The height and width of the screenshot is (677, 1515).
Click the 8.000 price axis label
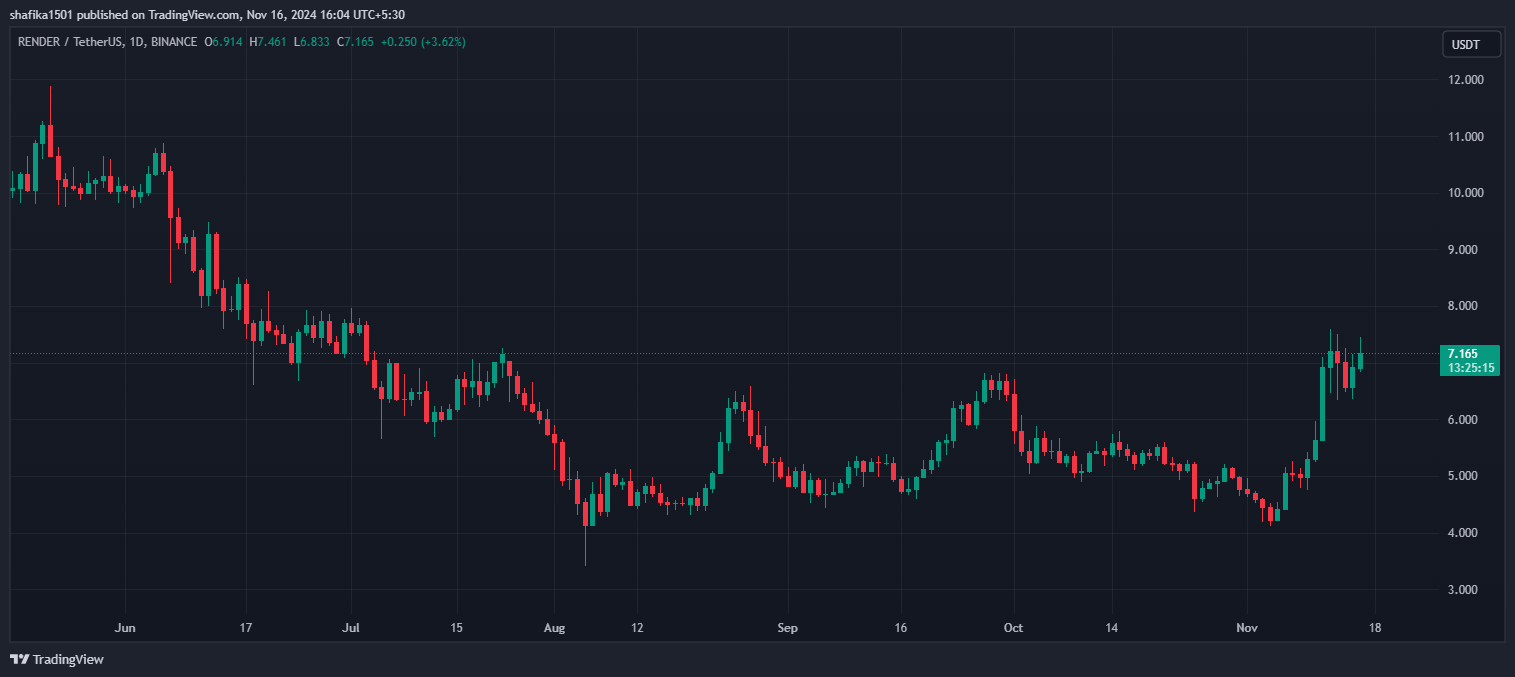tap(1464, 306)
